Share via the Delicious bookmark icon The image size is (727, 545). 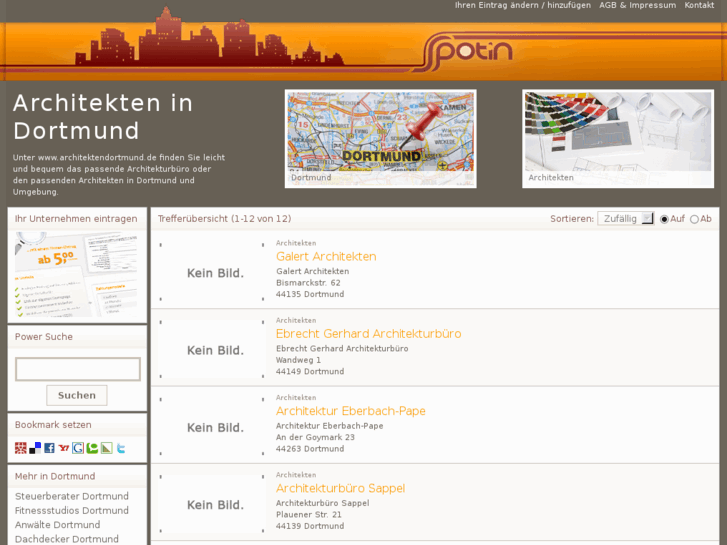pos(35,448)
